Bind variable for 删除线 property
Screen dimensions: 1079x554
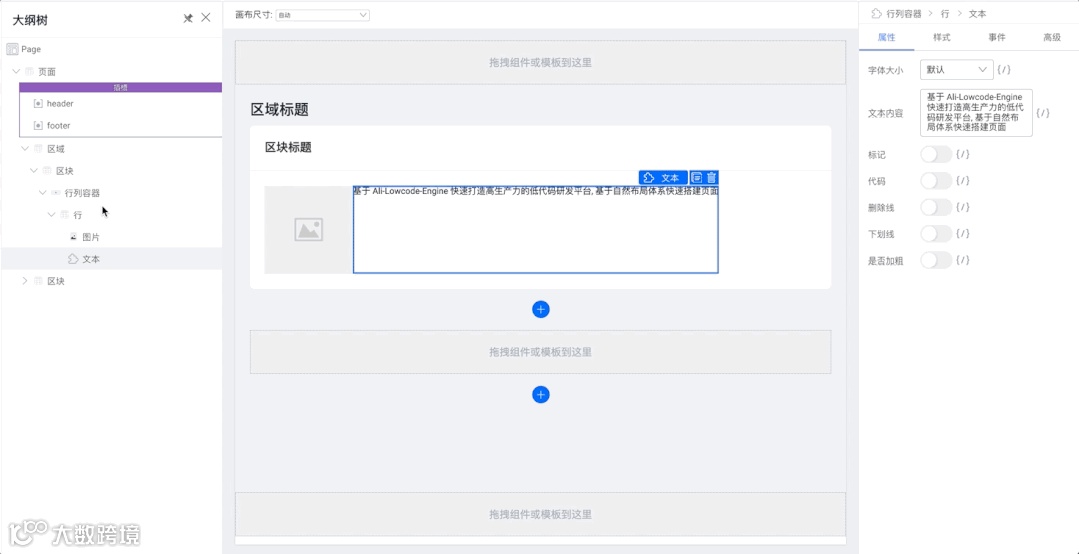[963, 207]
